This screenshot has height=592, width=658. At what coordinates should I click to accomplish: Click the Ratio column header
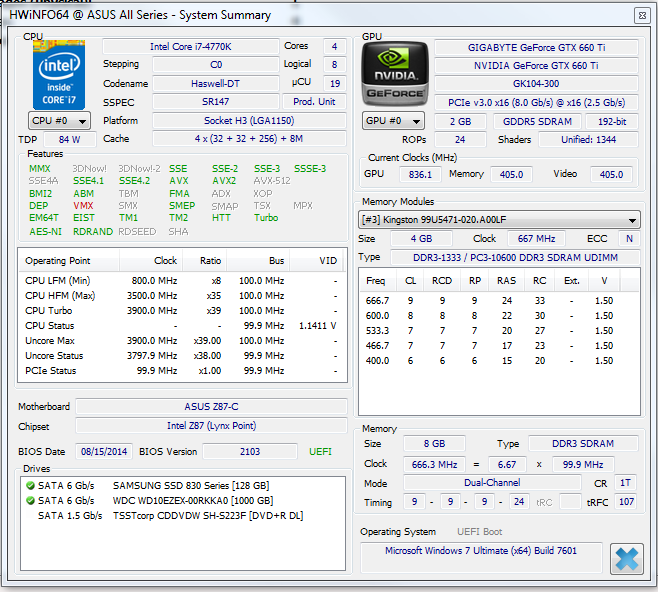[204, 261]
